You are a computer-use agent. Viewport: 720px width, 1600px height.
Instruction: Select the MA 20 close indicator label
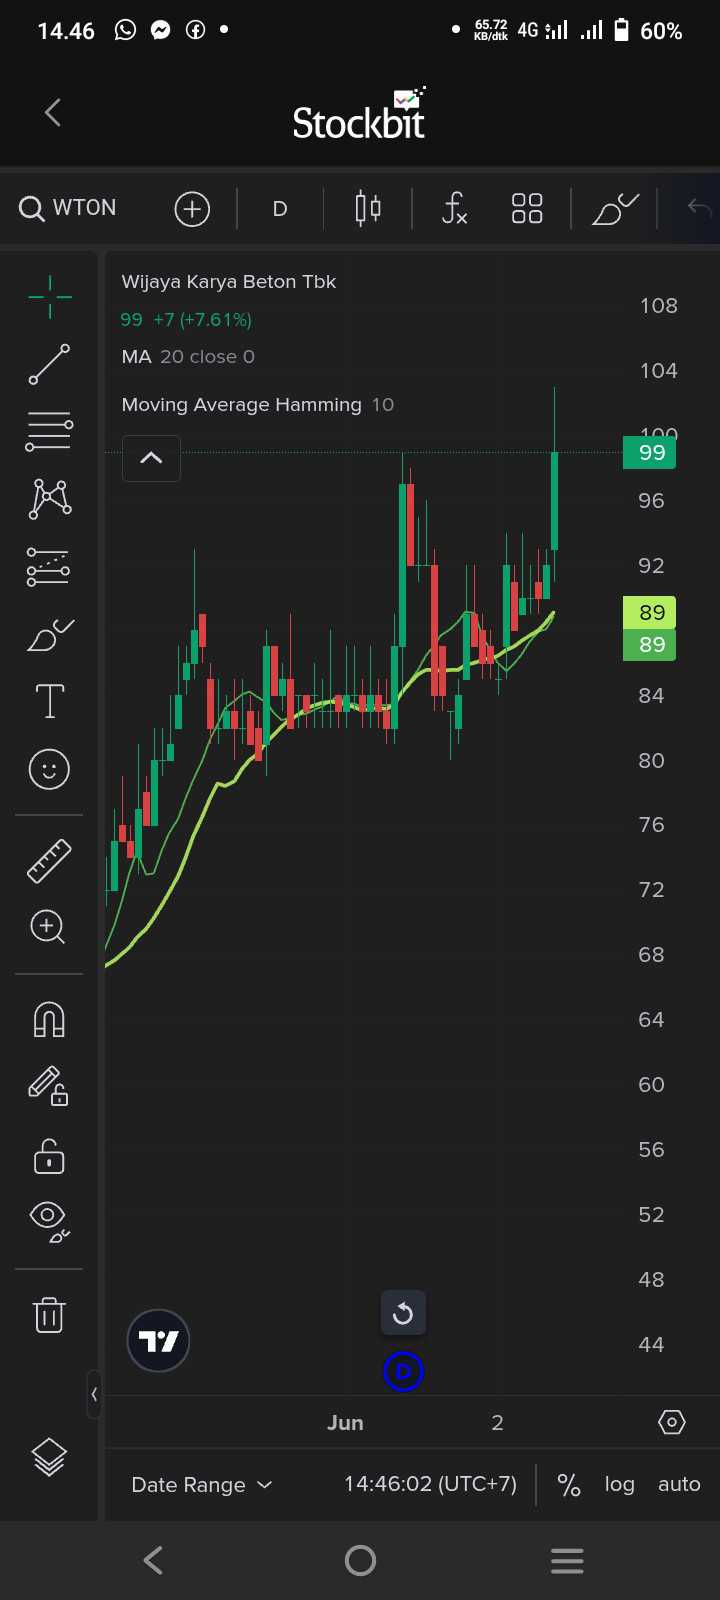pyautogui.click(x=188, y=357)
